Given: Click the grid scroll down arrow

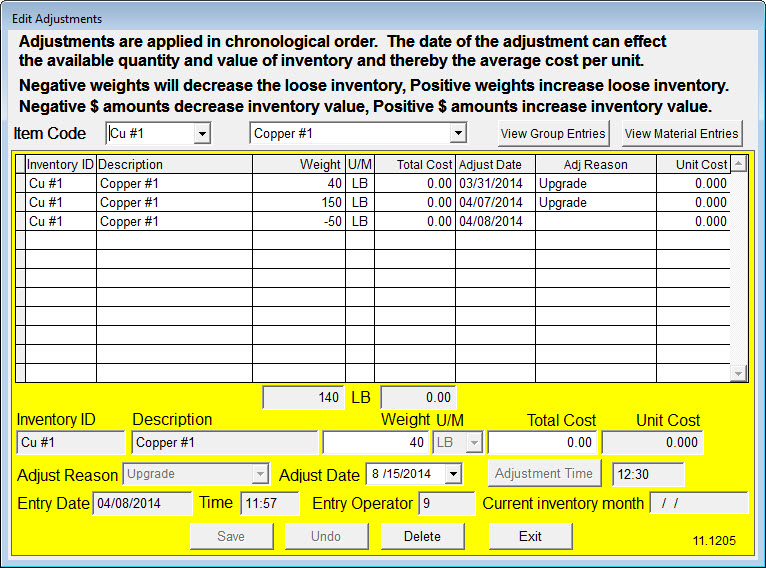Looking at the screenshot, I should 738,374.
